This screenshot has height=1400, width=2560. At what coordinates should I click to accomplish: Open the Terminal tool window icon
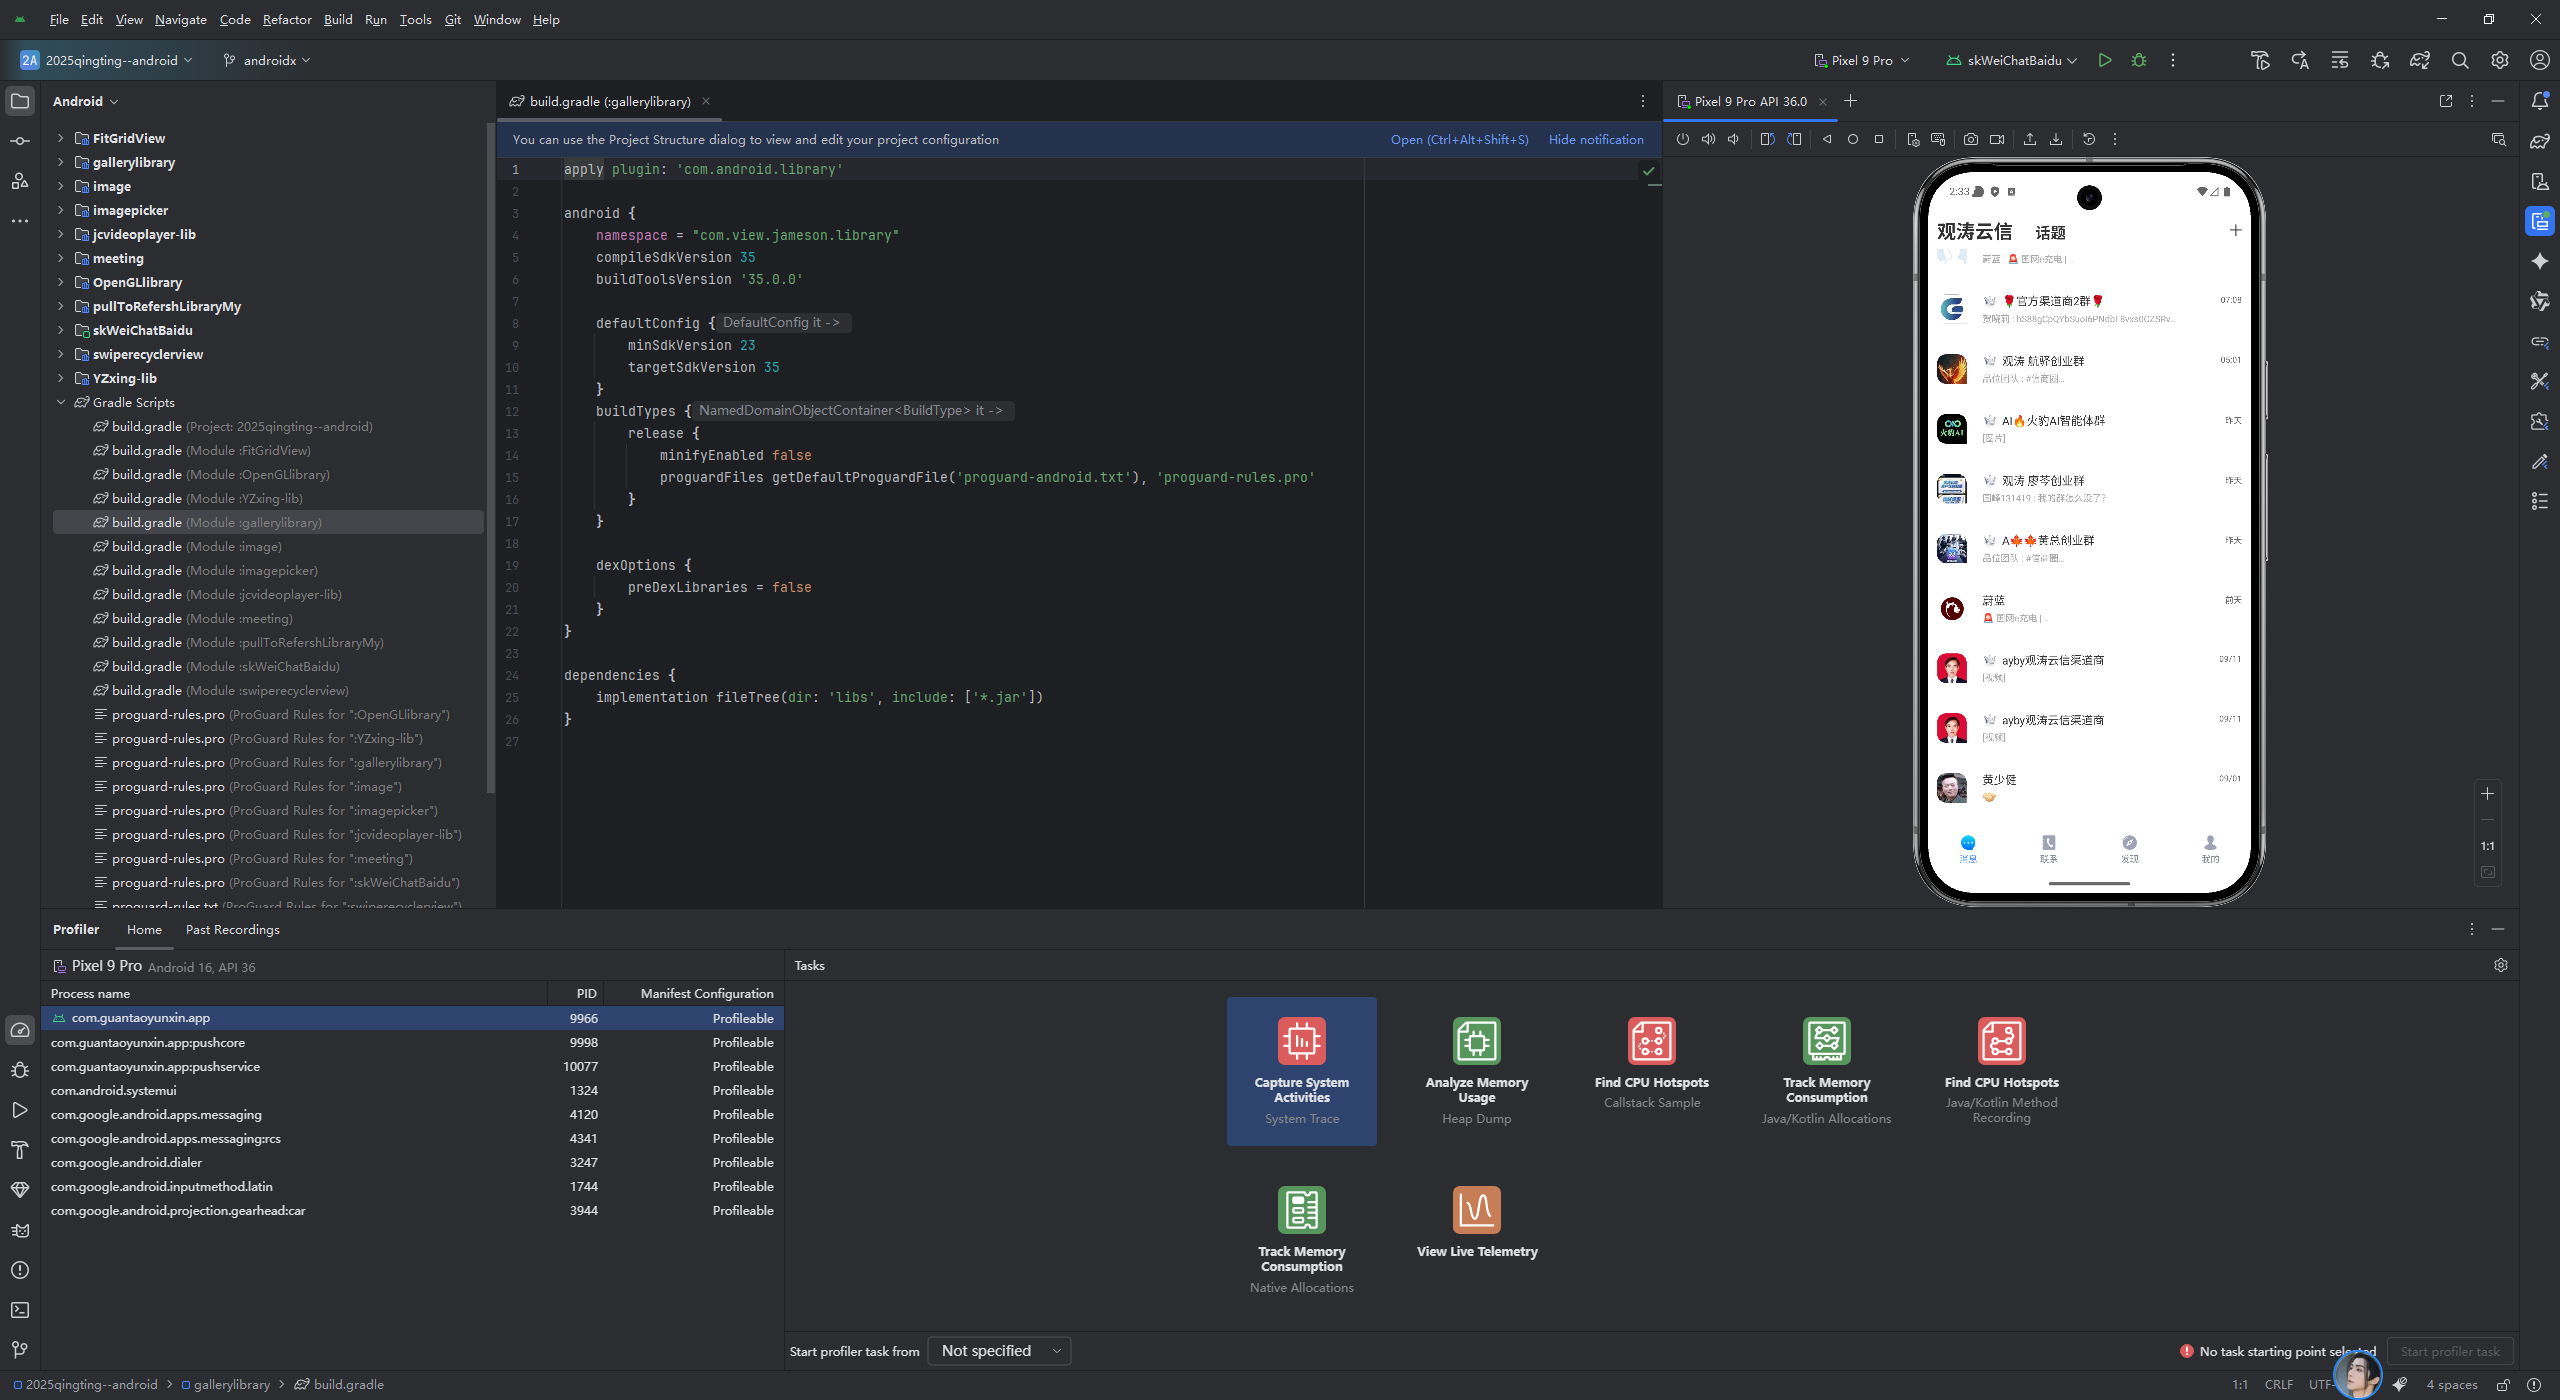pos(20,1310)
